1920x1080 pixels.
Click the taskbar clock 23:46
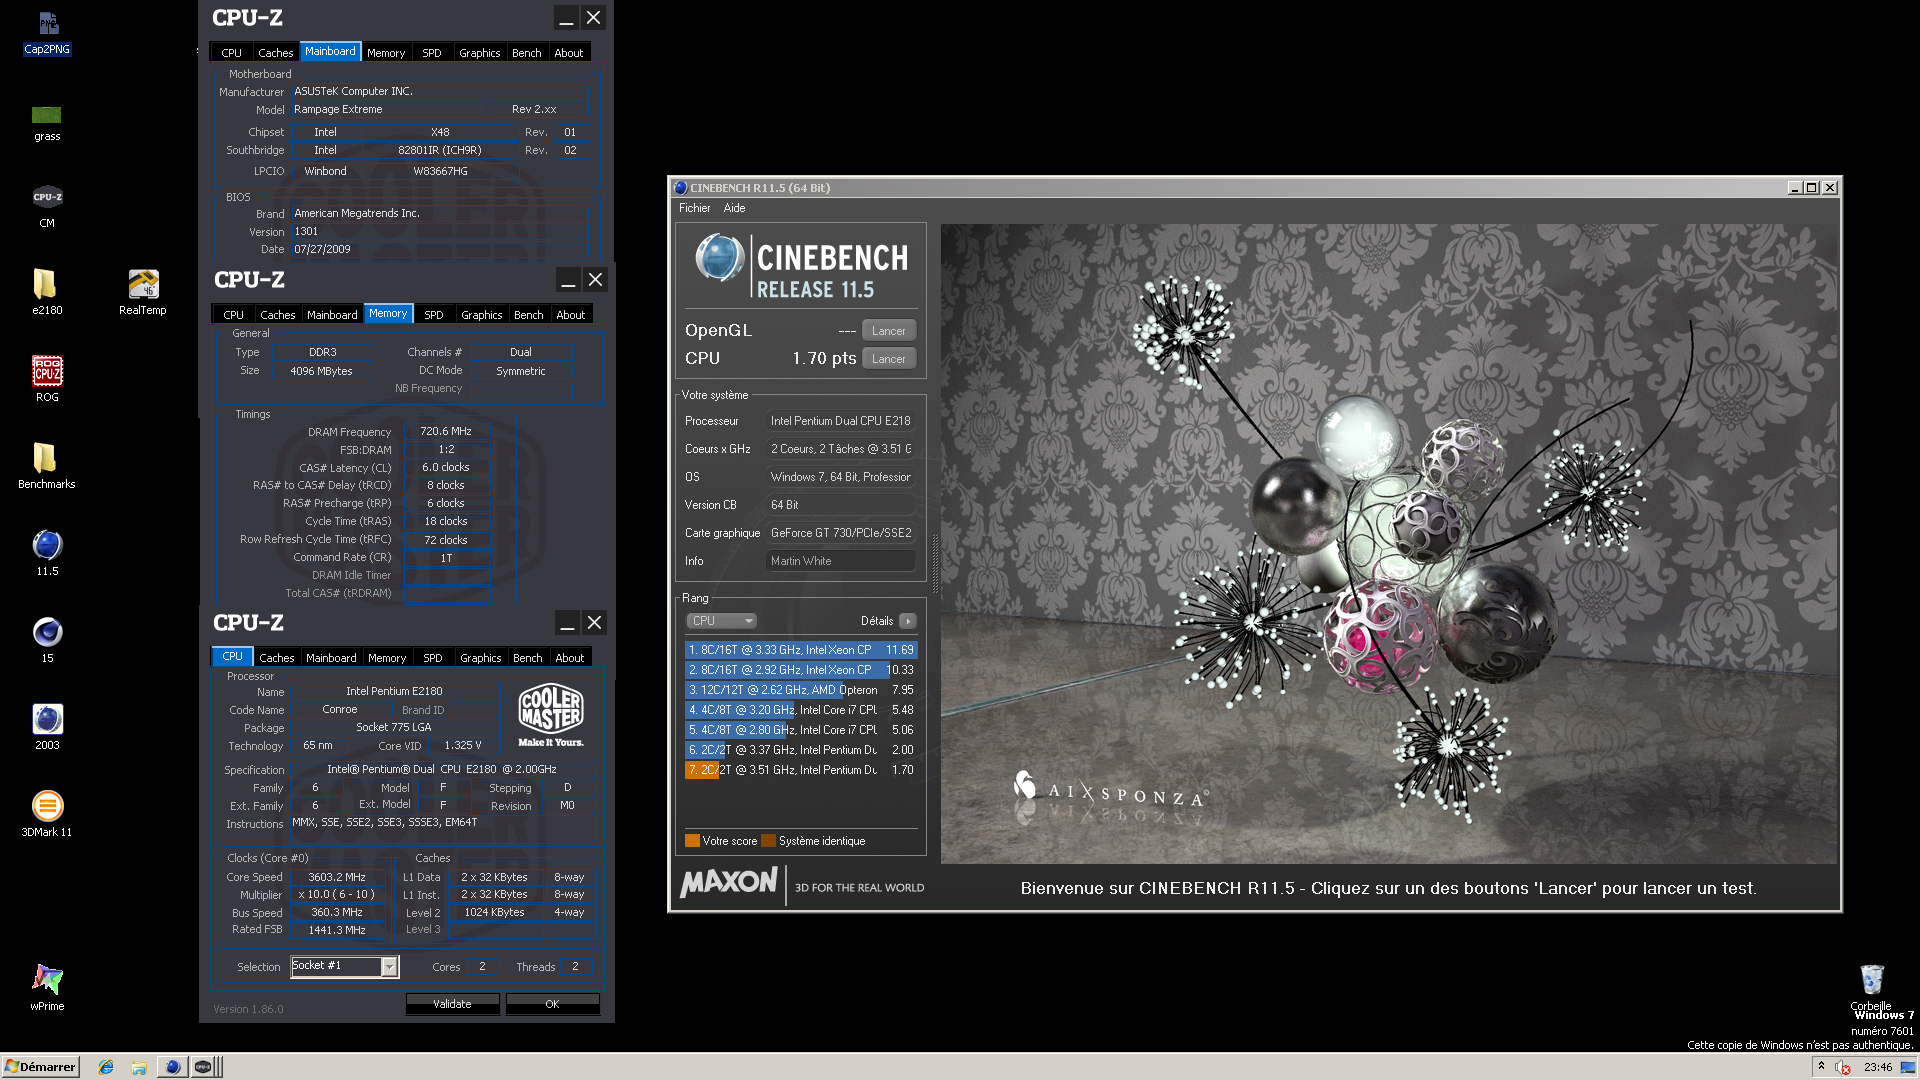click(1877, 1067)
